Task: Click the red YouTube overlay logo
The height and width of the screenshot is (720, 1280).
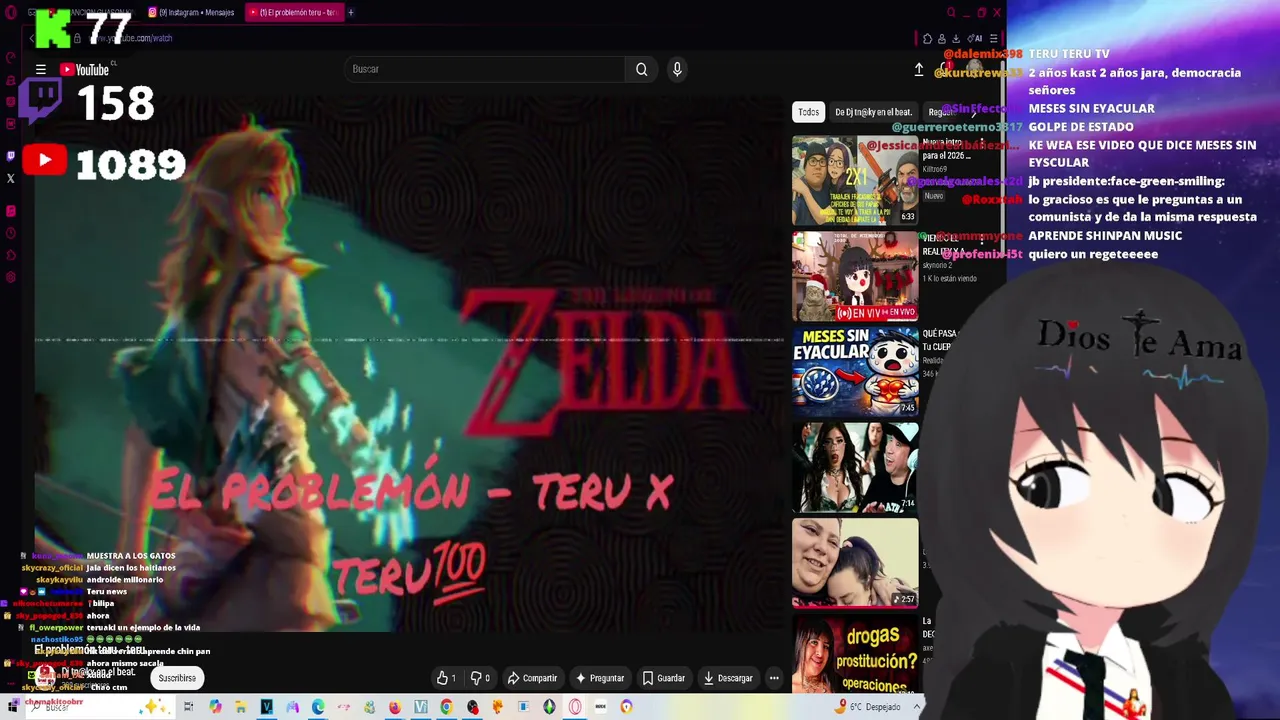Action: [45, 160]
